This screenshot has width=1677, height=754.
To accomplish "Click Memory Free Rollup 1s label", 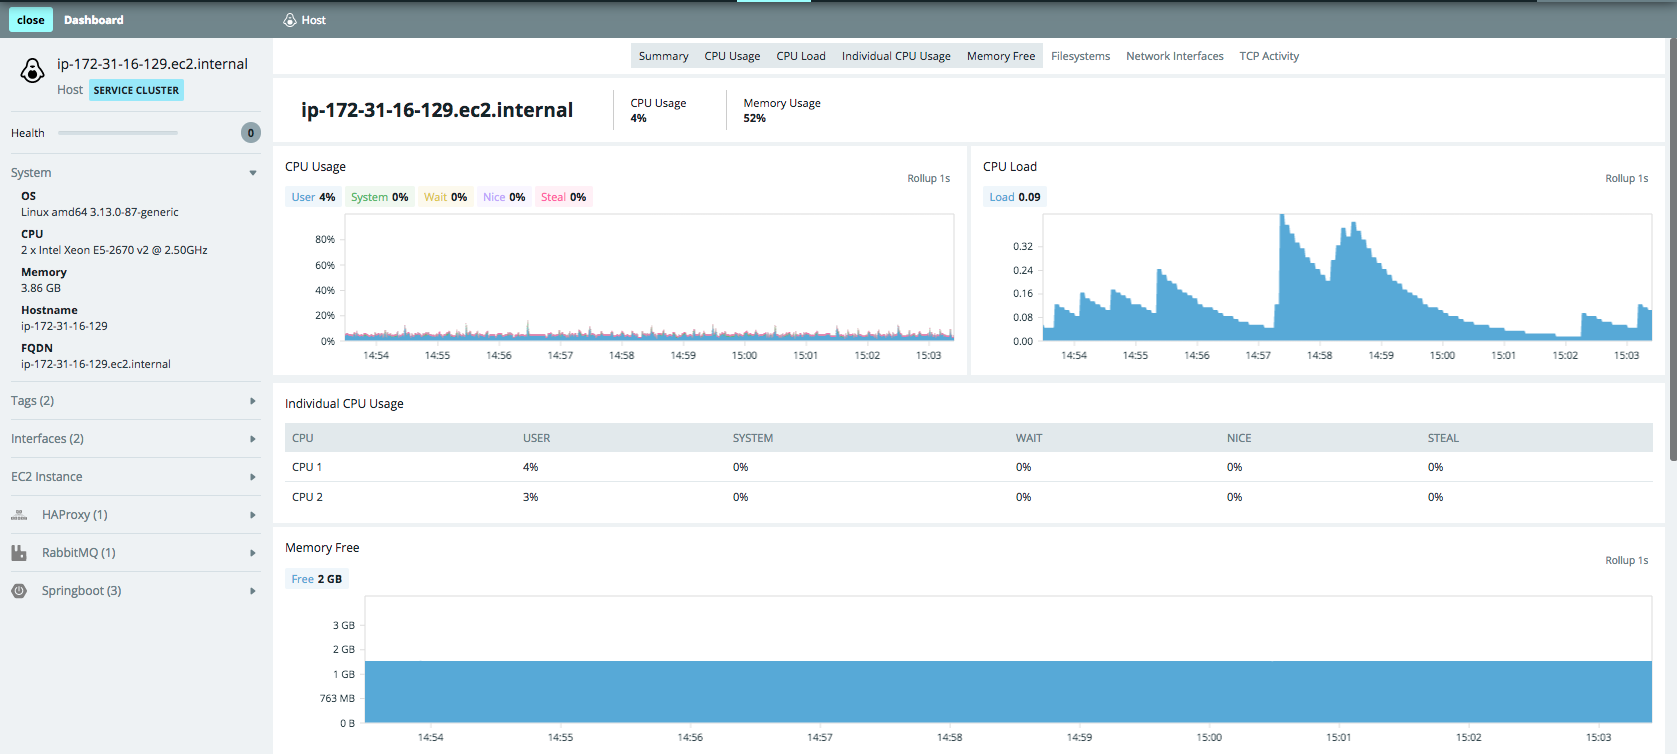I will (1626, 561).
